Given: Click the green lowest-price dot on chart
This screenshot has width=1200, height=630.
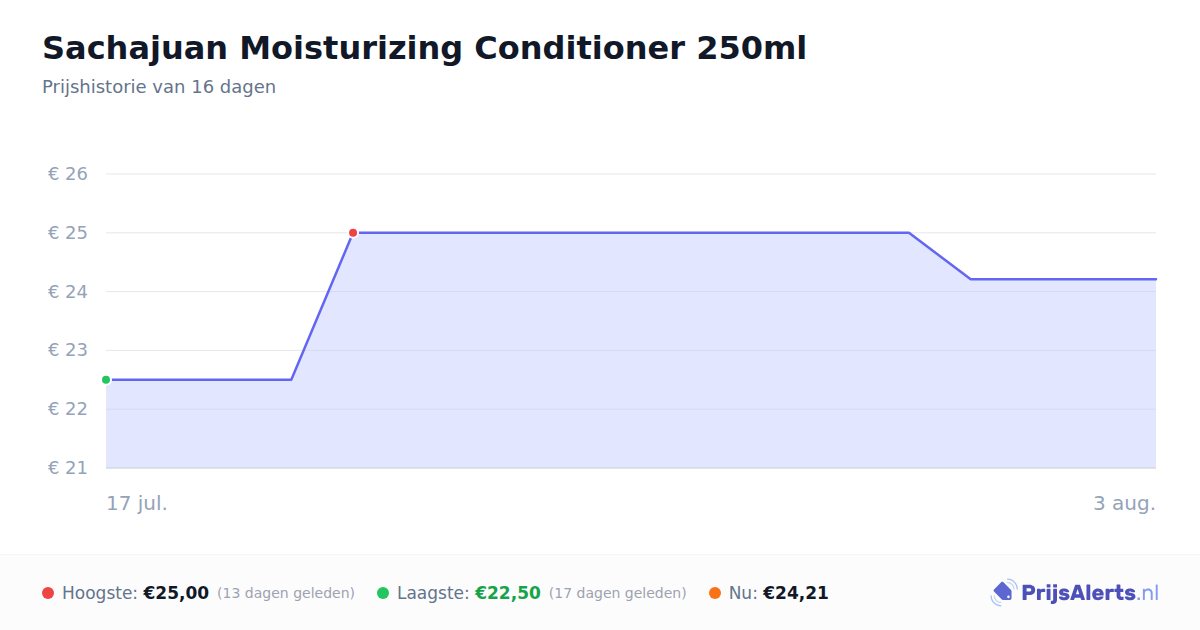Looking at the screenshot, I should (x=106, y=380).
